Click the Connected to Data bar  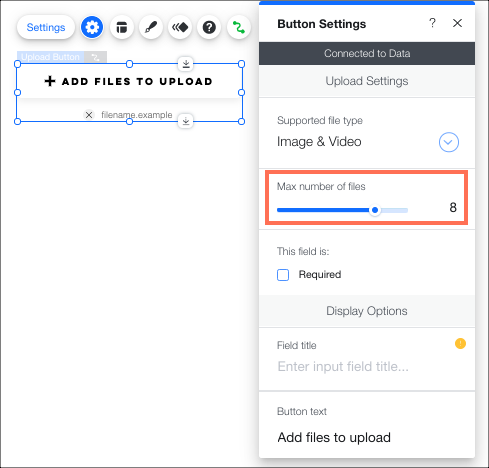[x=367, y=53]
